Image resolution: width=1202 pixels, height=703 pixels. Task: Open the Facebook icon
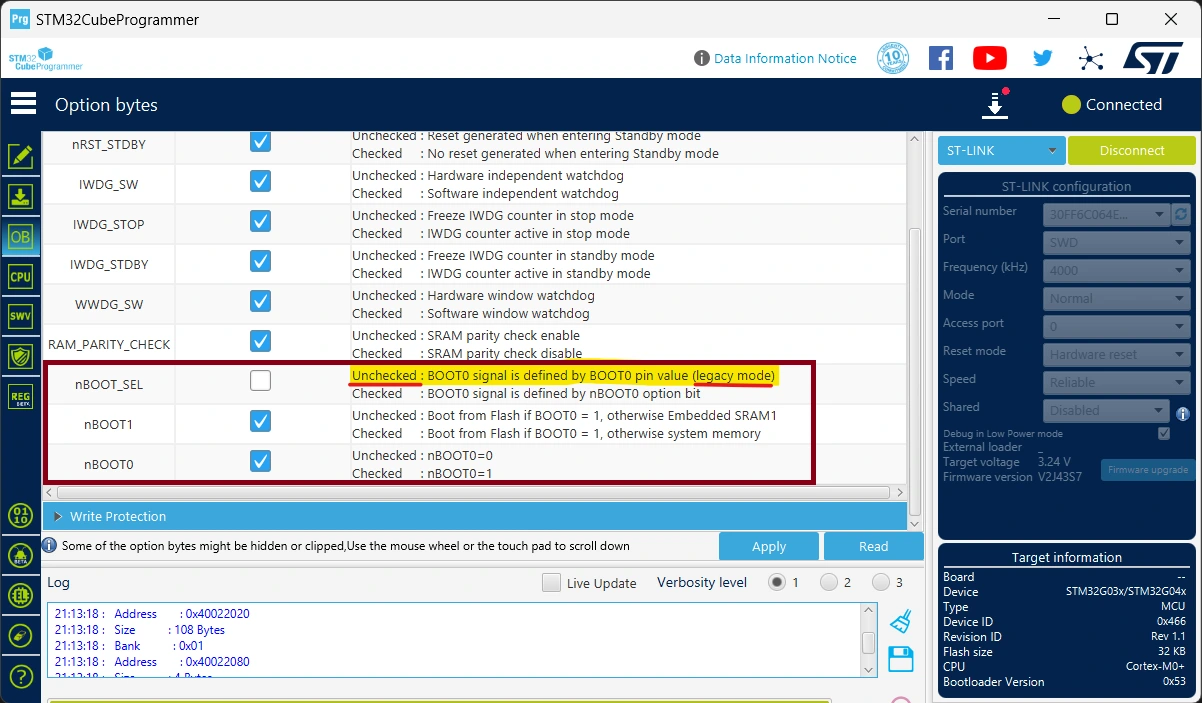point(941,58)
